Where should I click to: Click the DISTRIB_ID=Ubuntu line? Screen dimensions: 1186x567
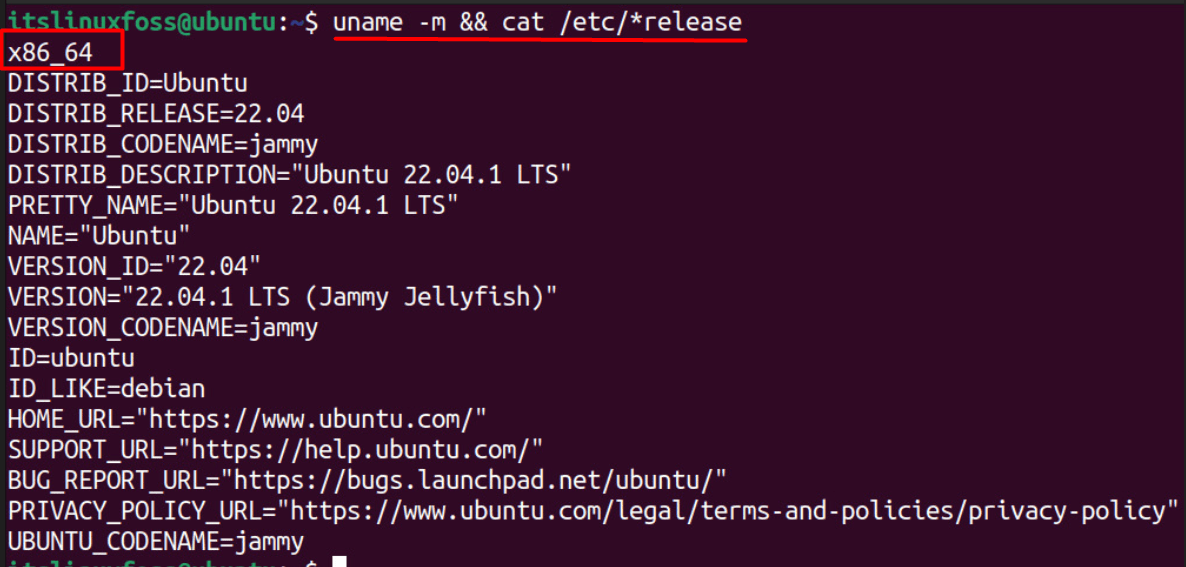tap(127, 83)
